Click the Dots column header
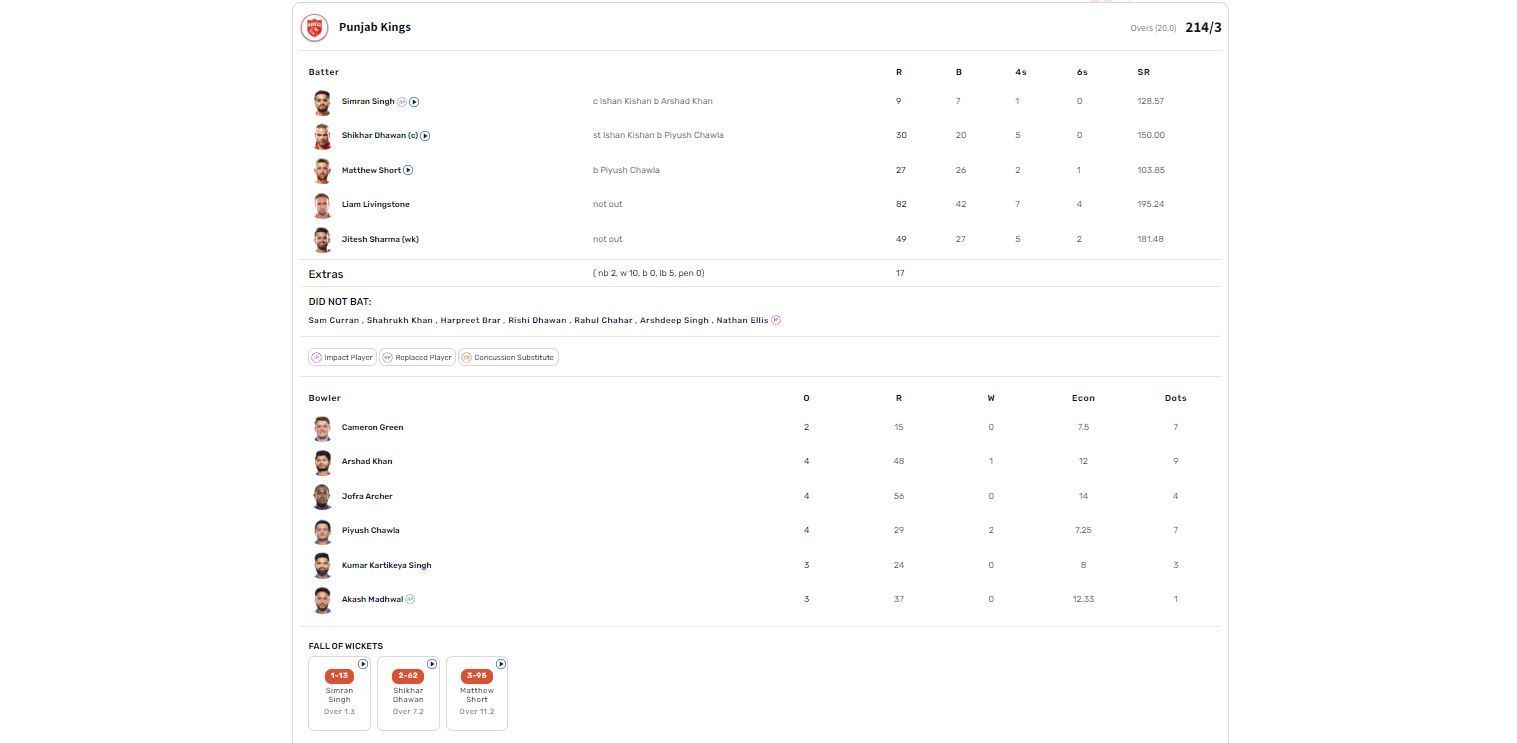This screenshot has height=743, width=1517. (x=1175, y=398)
